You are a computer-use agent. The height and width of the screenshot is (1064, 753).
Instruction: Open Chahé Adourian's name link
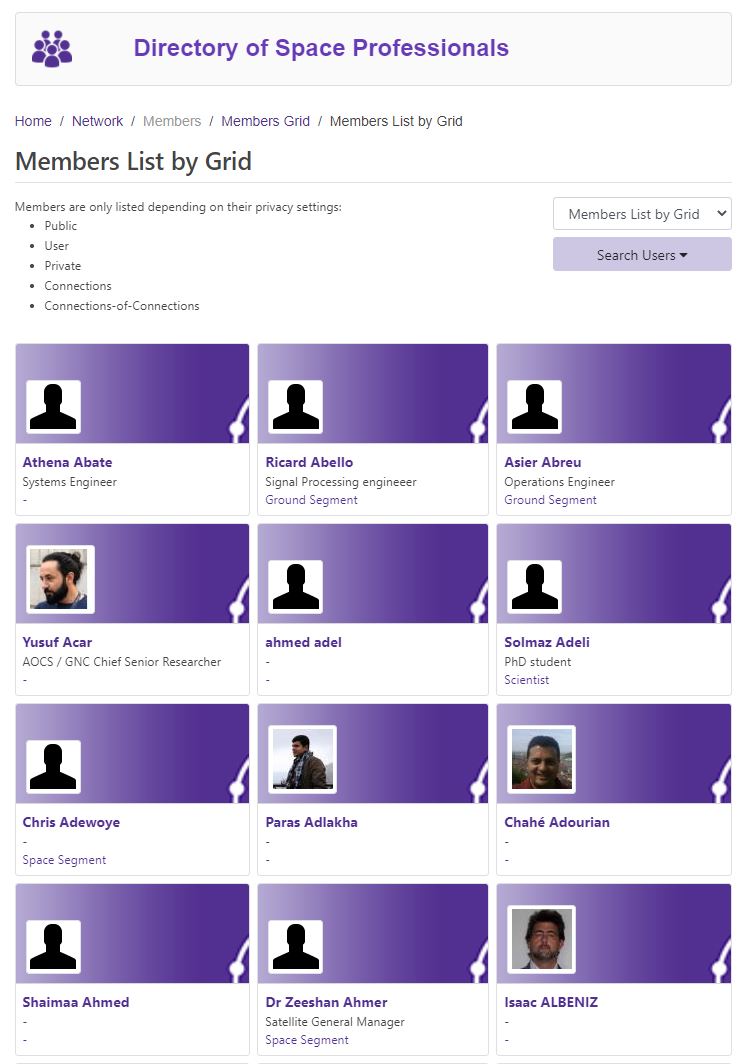557,822
